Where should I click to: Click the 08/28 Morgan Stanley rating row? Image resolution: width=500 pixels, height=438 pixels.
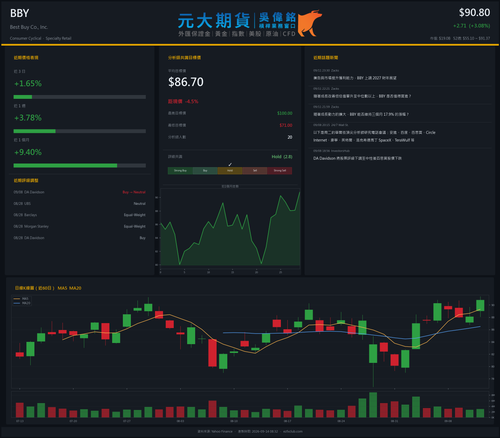(80, 226)
